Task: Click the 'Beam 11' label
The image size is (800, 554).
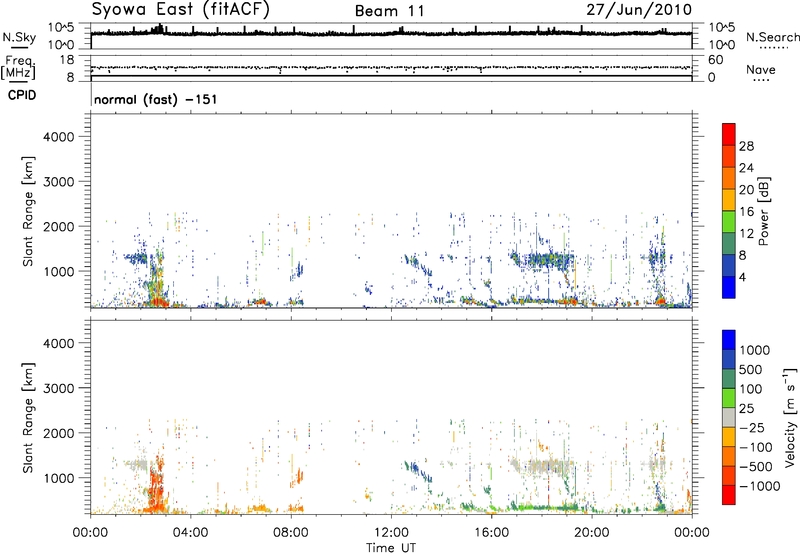Action: 389,11
